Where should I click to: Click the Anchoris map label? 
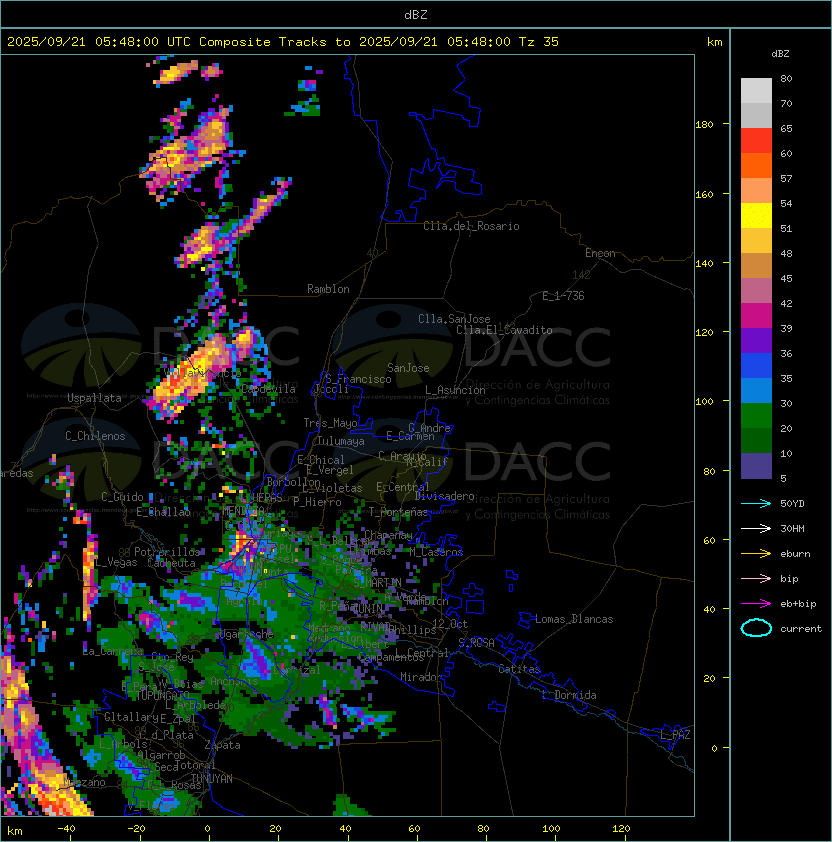click(x=234, y=681)
